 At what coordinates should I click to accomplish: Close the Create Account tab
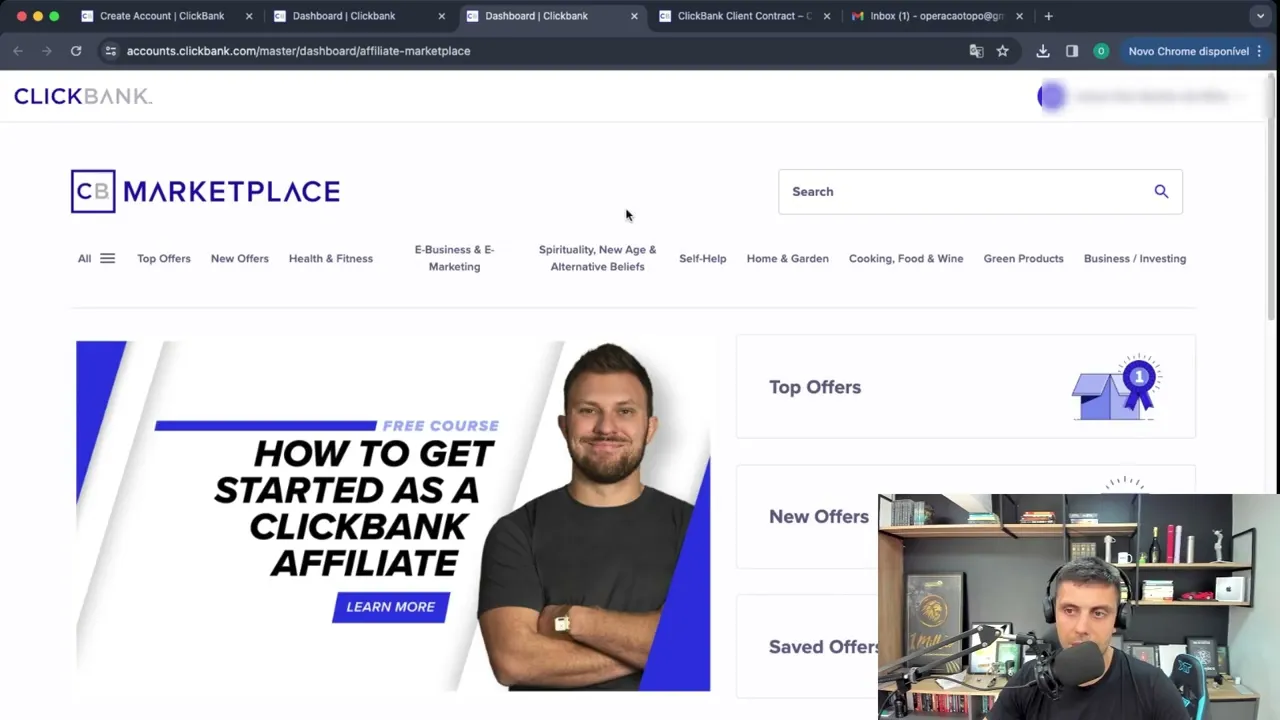coord(249,16)
